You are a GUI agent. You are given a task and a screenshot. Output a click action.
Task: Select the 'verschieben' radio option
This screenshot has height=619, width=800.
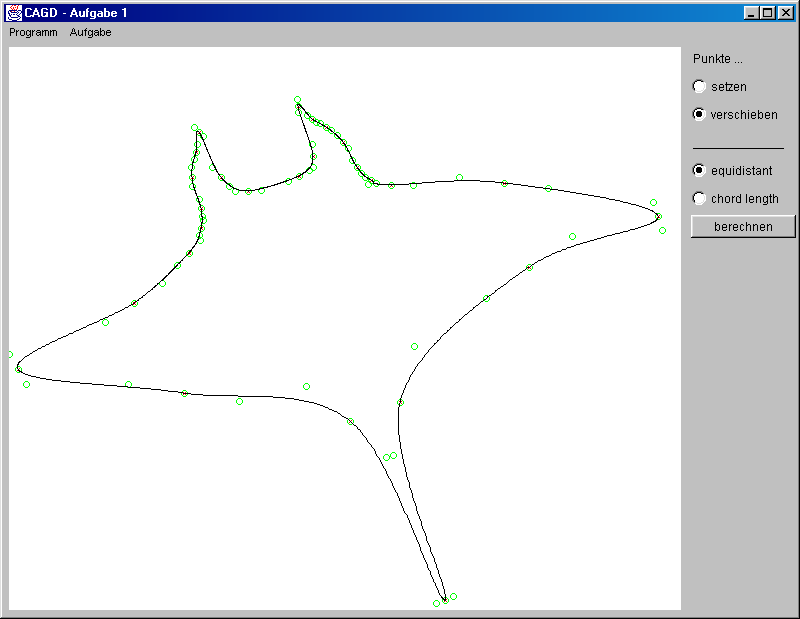click(699, 115)
